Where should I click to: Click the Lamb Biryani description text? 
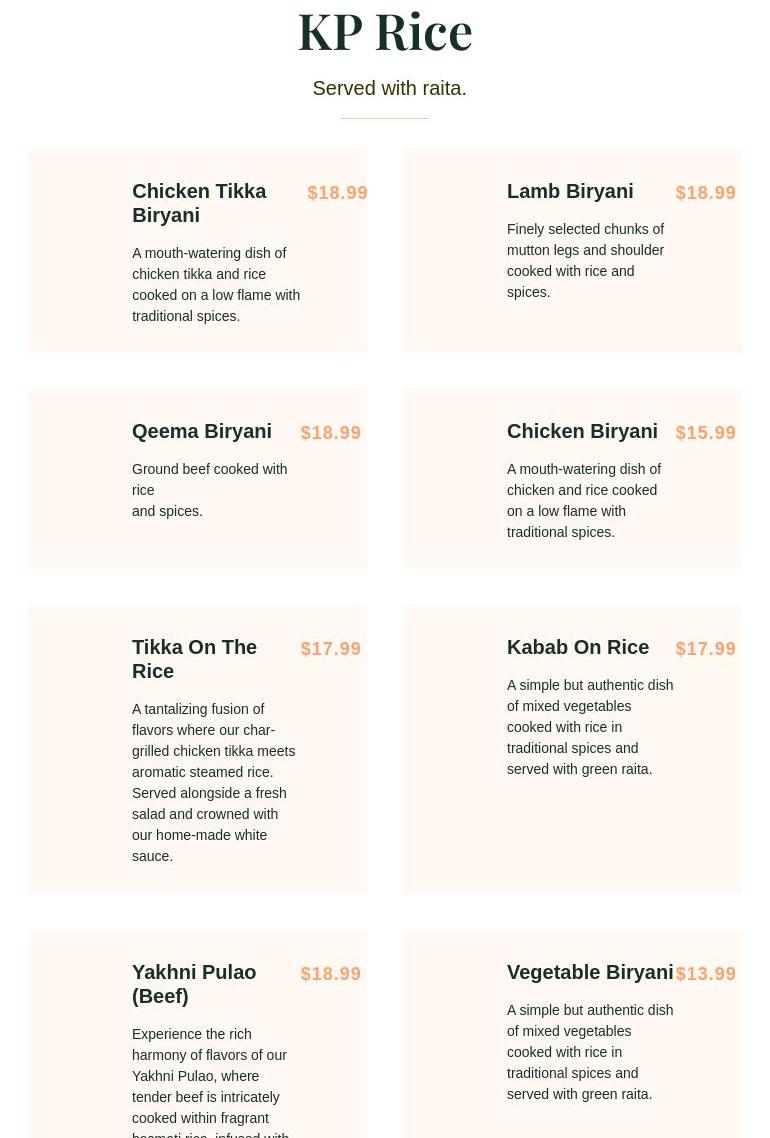(x=585, y=261)
